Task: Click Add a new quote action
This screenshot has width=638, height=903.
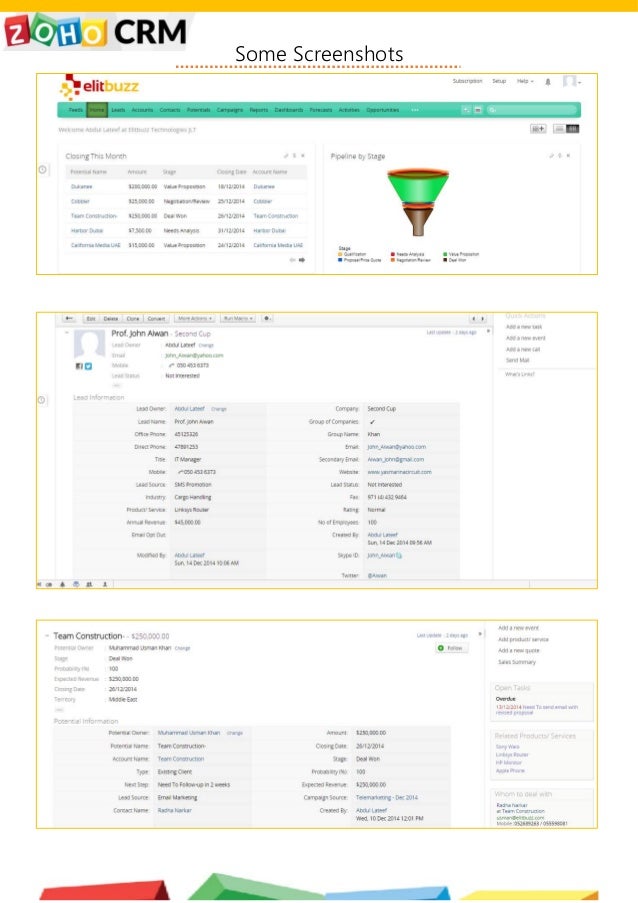Action: pyautogui.click(x=518, y=651)
